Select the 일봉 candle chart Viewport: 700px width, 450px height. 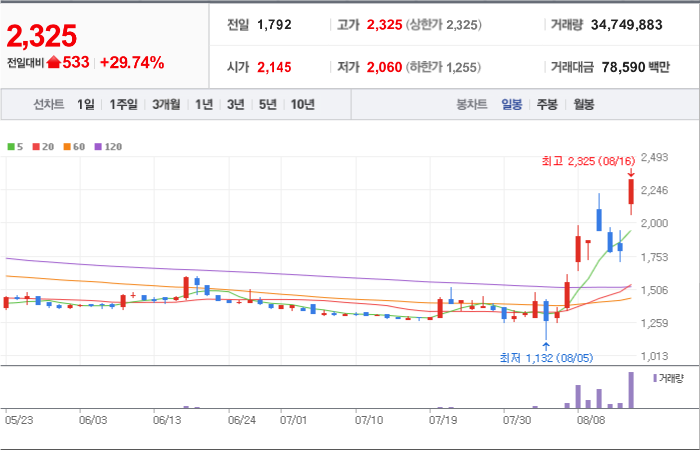pyautogui.click(x=512, y=105)
